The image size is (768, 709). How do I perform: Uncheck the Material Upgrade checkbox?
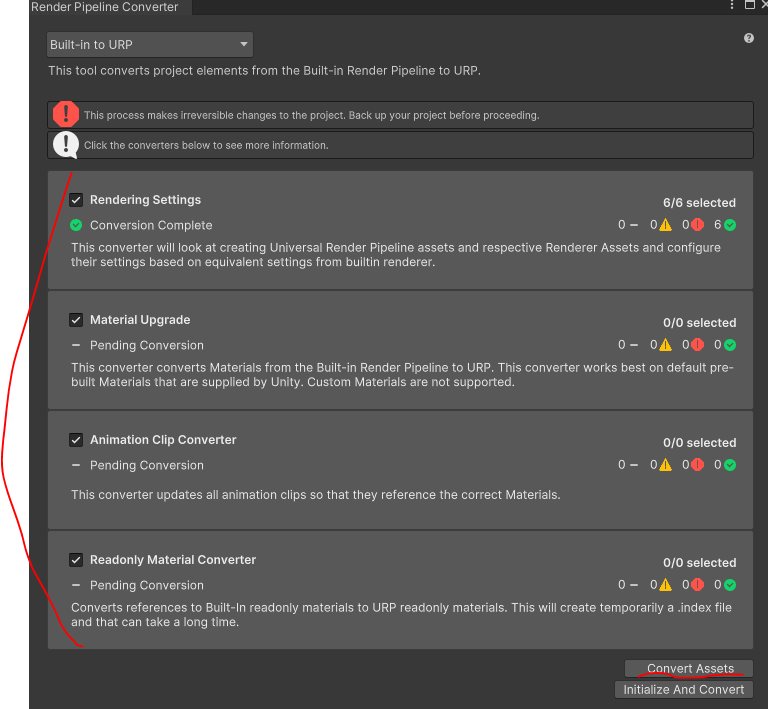coord(76,320)
